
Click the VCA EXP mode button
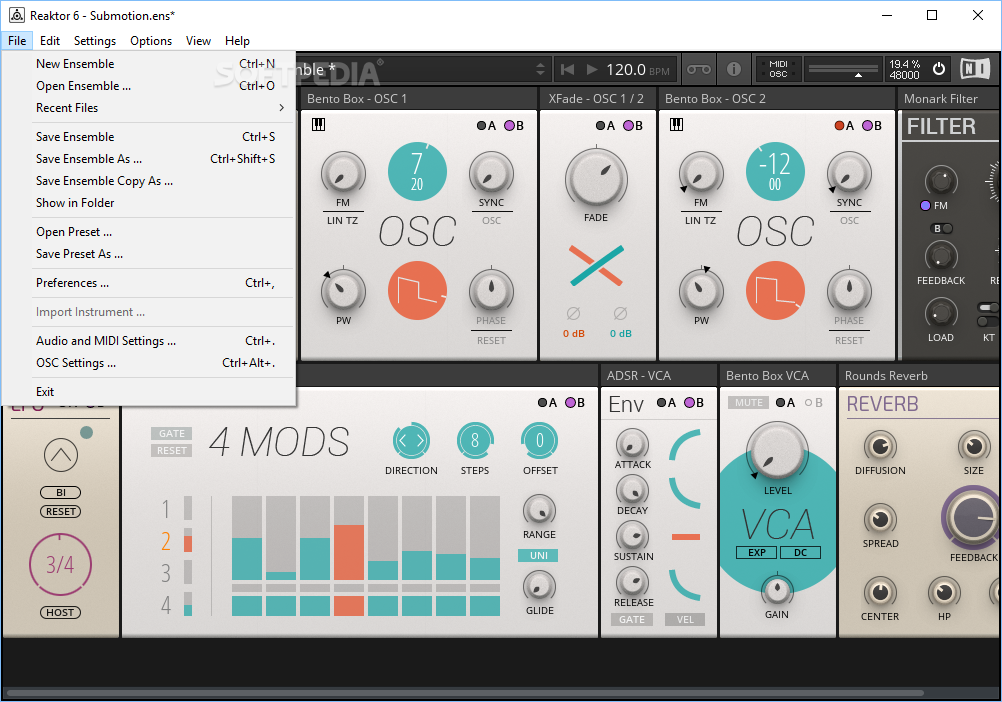(x=757, y=553)
